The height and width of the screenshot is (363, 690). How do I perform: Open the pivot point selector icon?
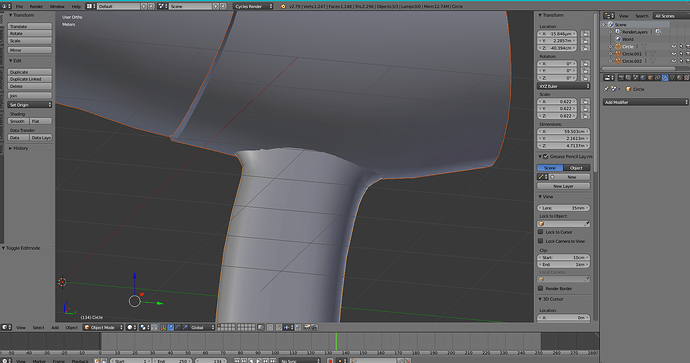[x=144, y=327]
